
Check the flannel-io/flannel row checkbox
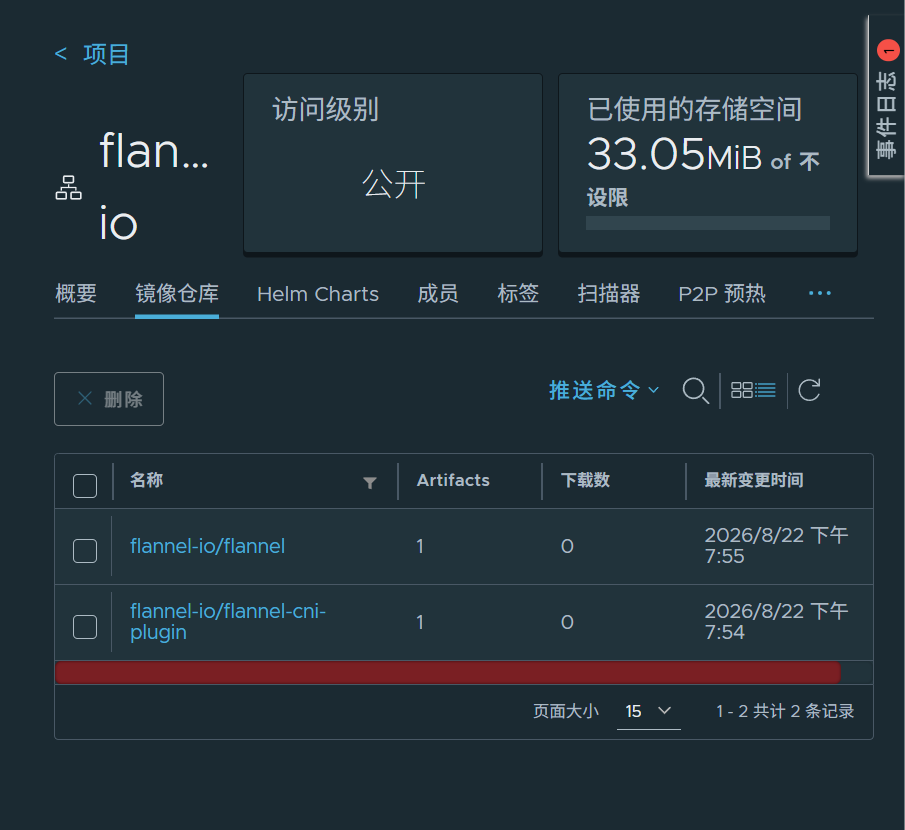[85, 551]
